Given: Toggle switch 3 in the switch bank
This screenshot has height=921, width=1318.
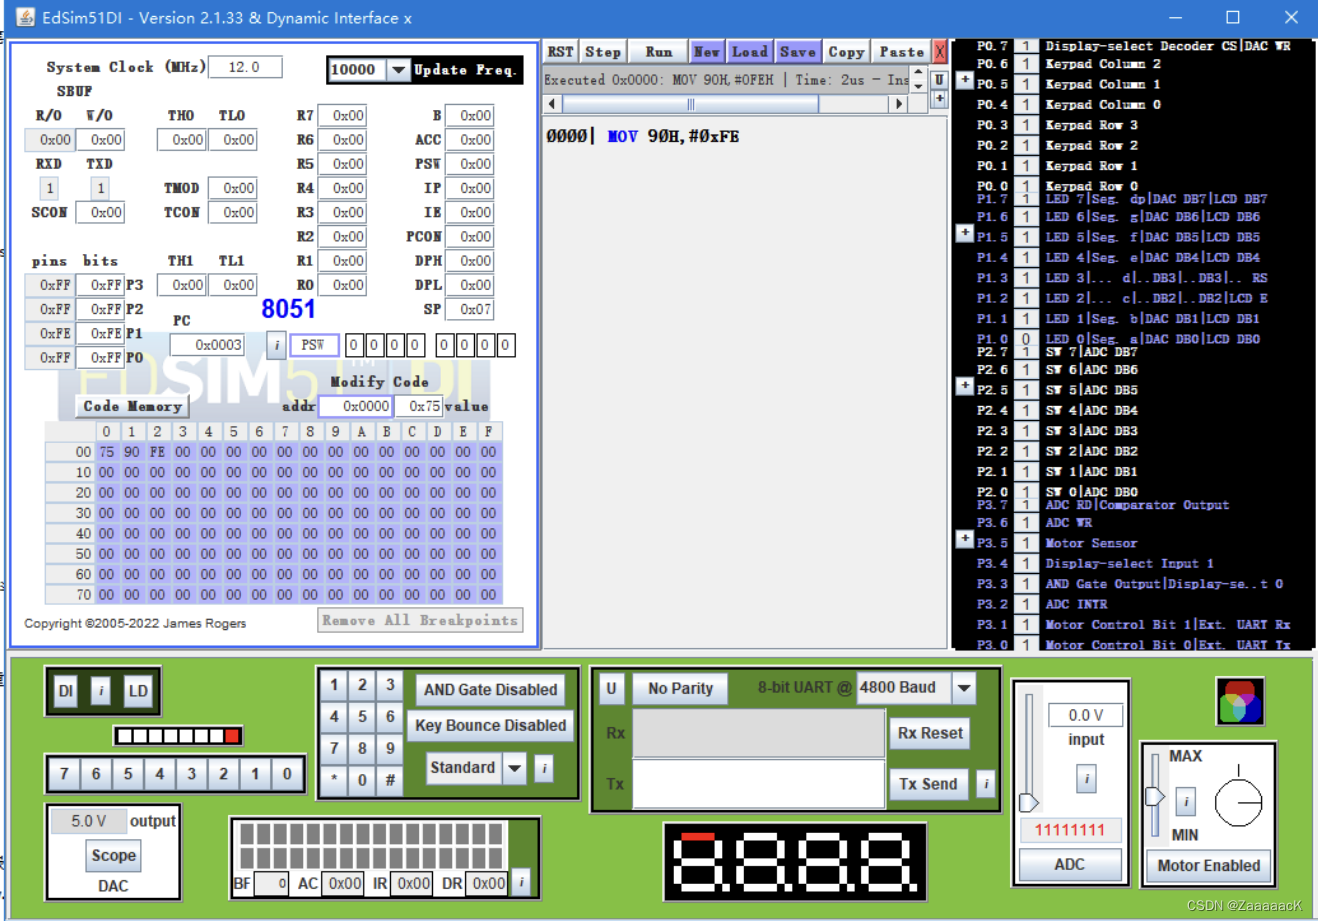Looking at the screenshot, I should click(192, 773).
